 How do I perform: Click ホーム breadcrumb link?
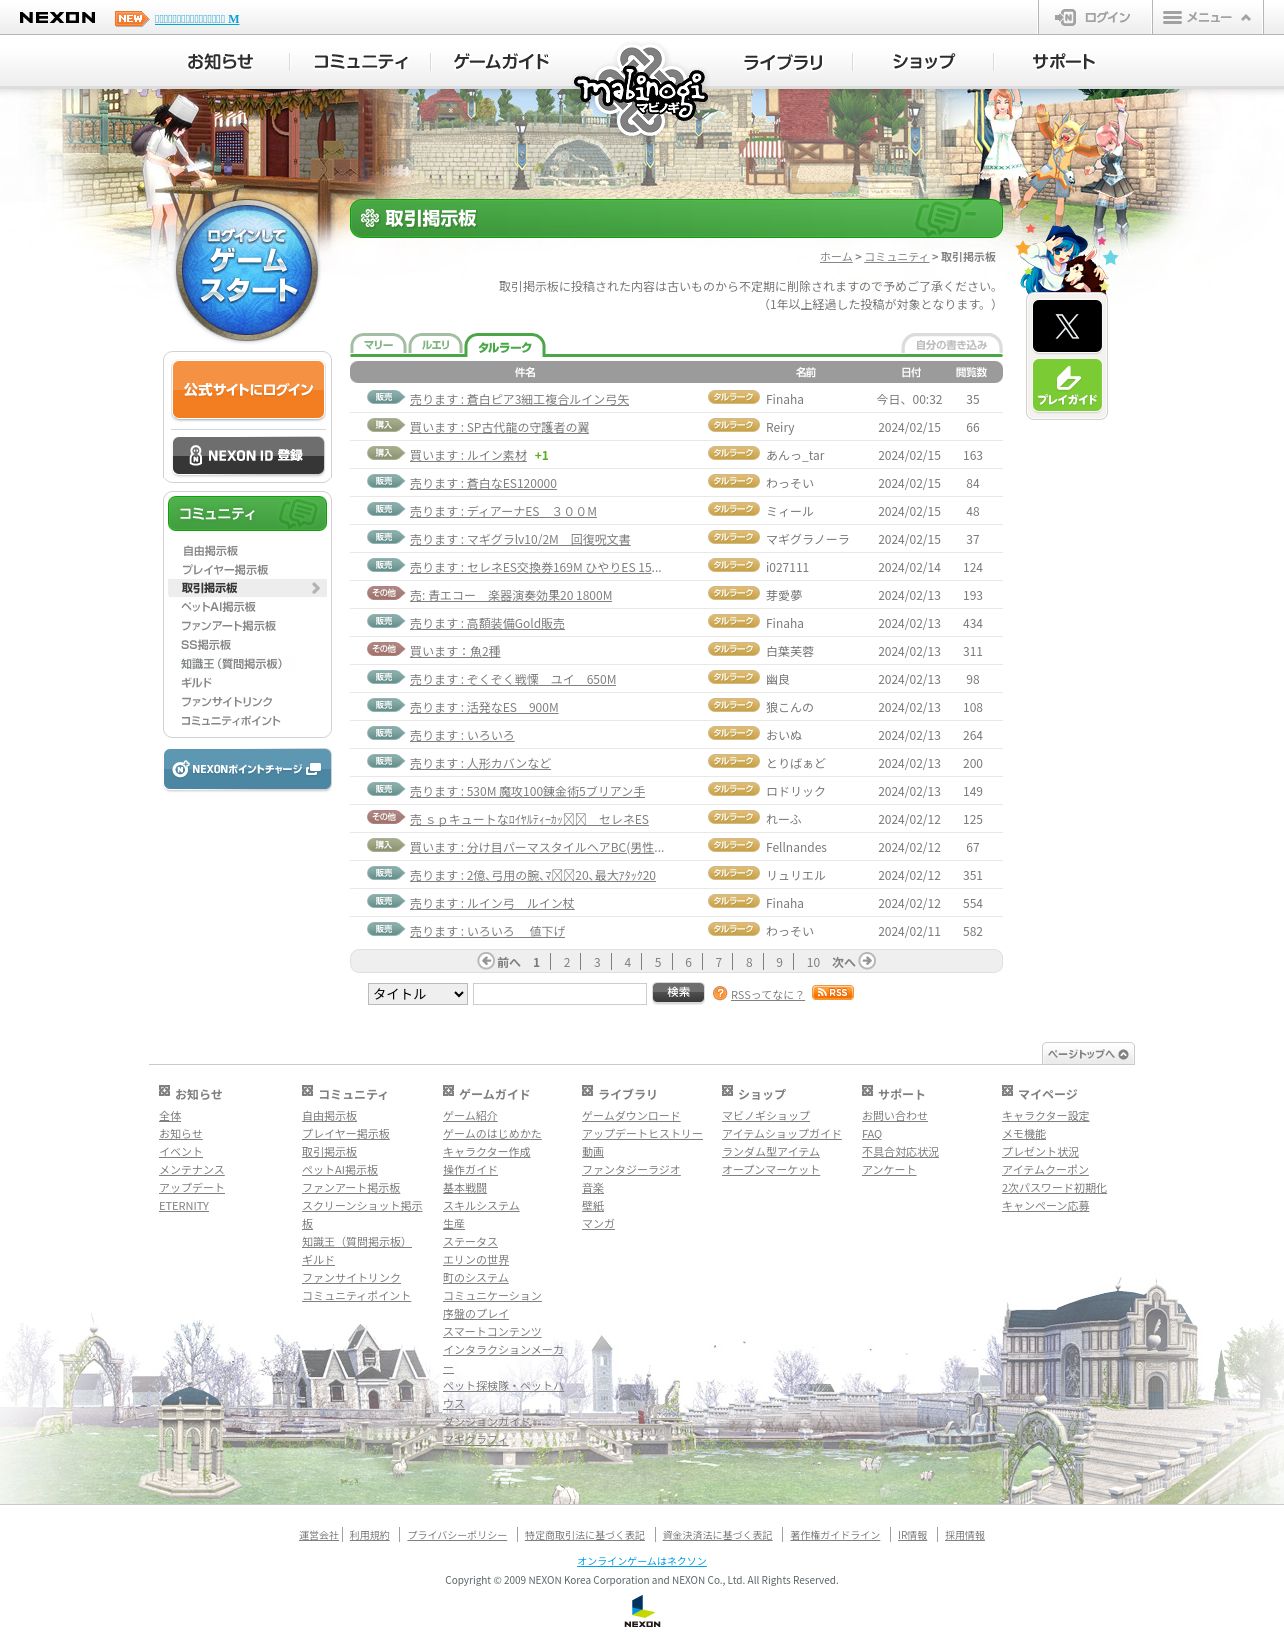point(836,257)
